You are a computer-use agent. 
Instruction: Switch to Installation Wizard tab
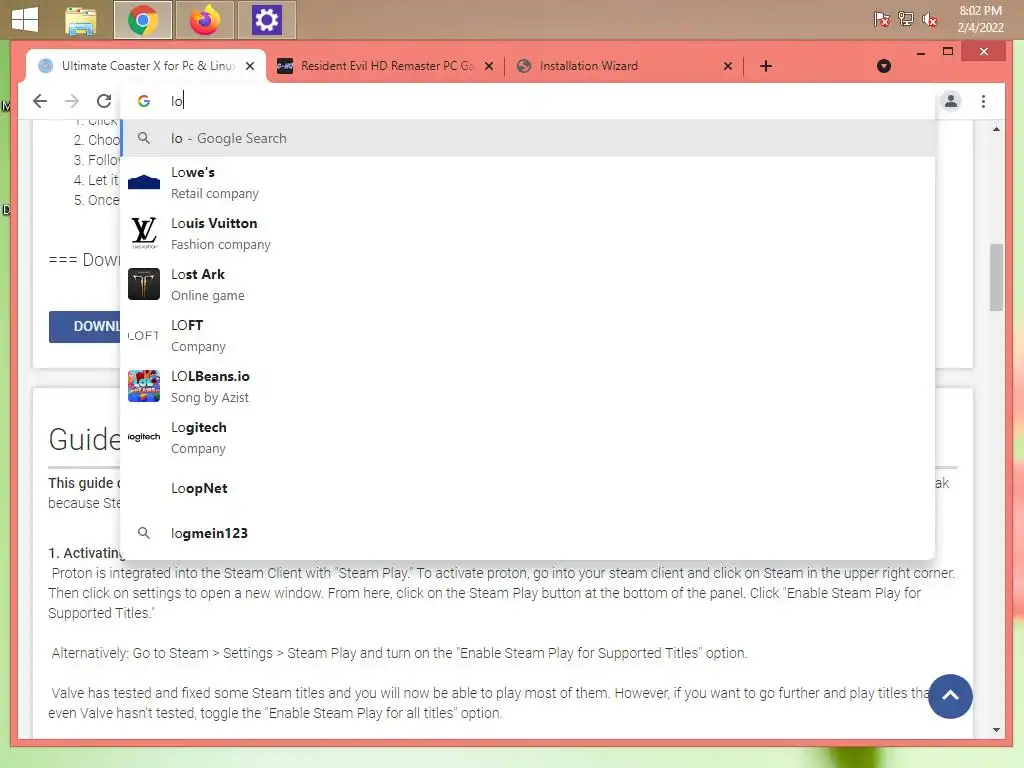[624, 66]
